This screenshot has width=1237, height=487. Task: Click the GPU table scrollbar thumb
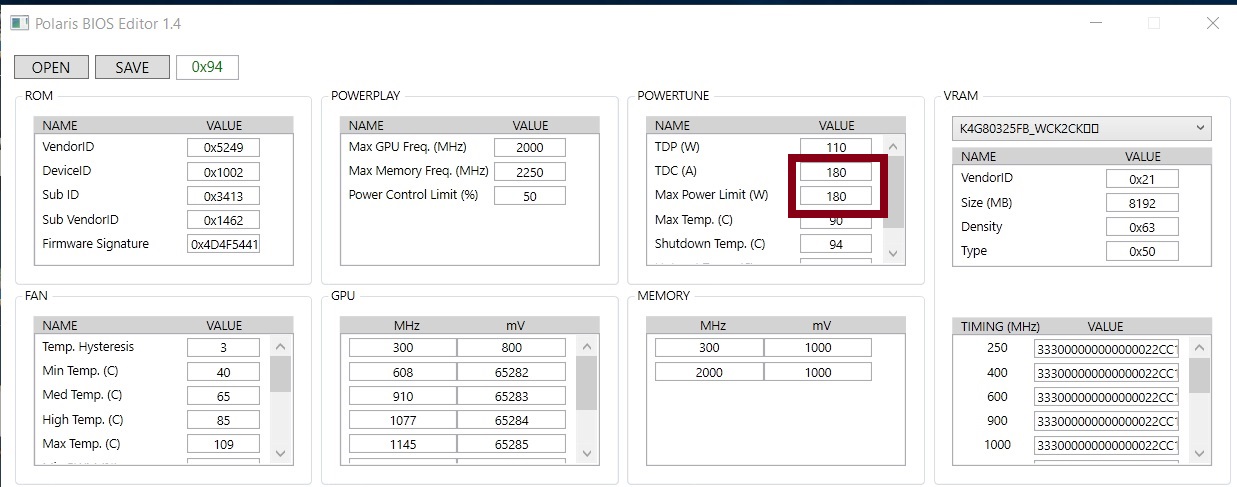pos(588,384)
